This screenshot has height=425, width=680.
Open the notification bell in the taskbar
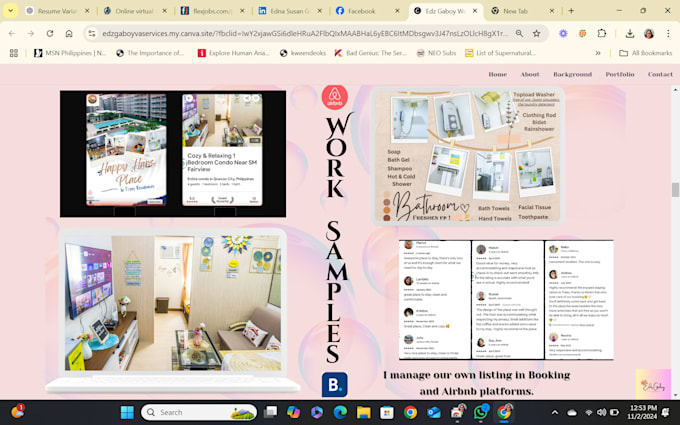click(x=666, y=412)
